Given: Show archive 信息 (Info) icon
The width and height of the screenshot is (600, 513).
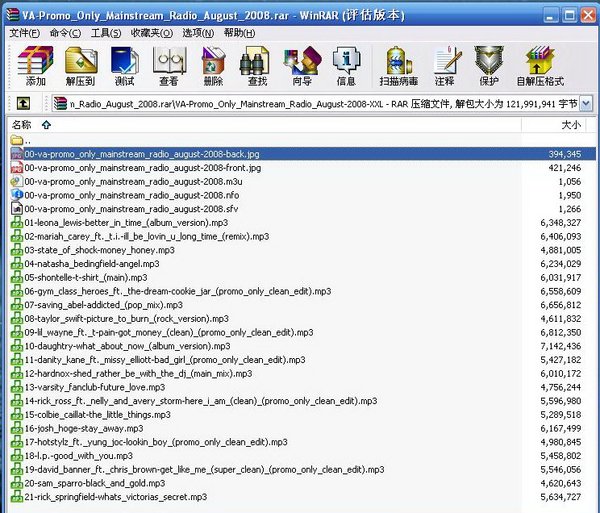Looking at the screenshot, I should 346,60.
